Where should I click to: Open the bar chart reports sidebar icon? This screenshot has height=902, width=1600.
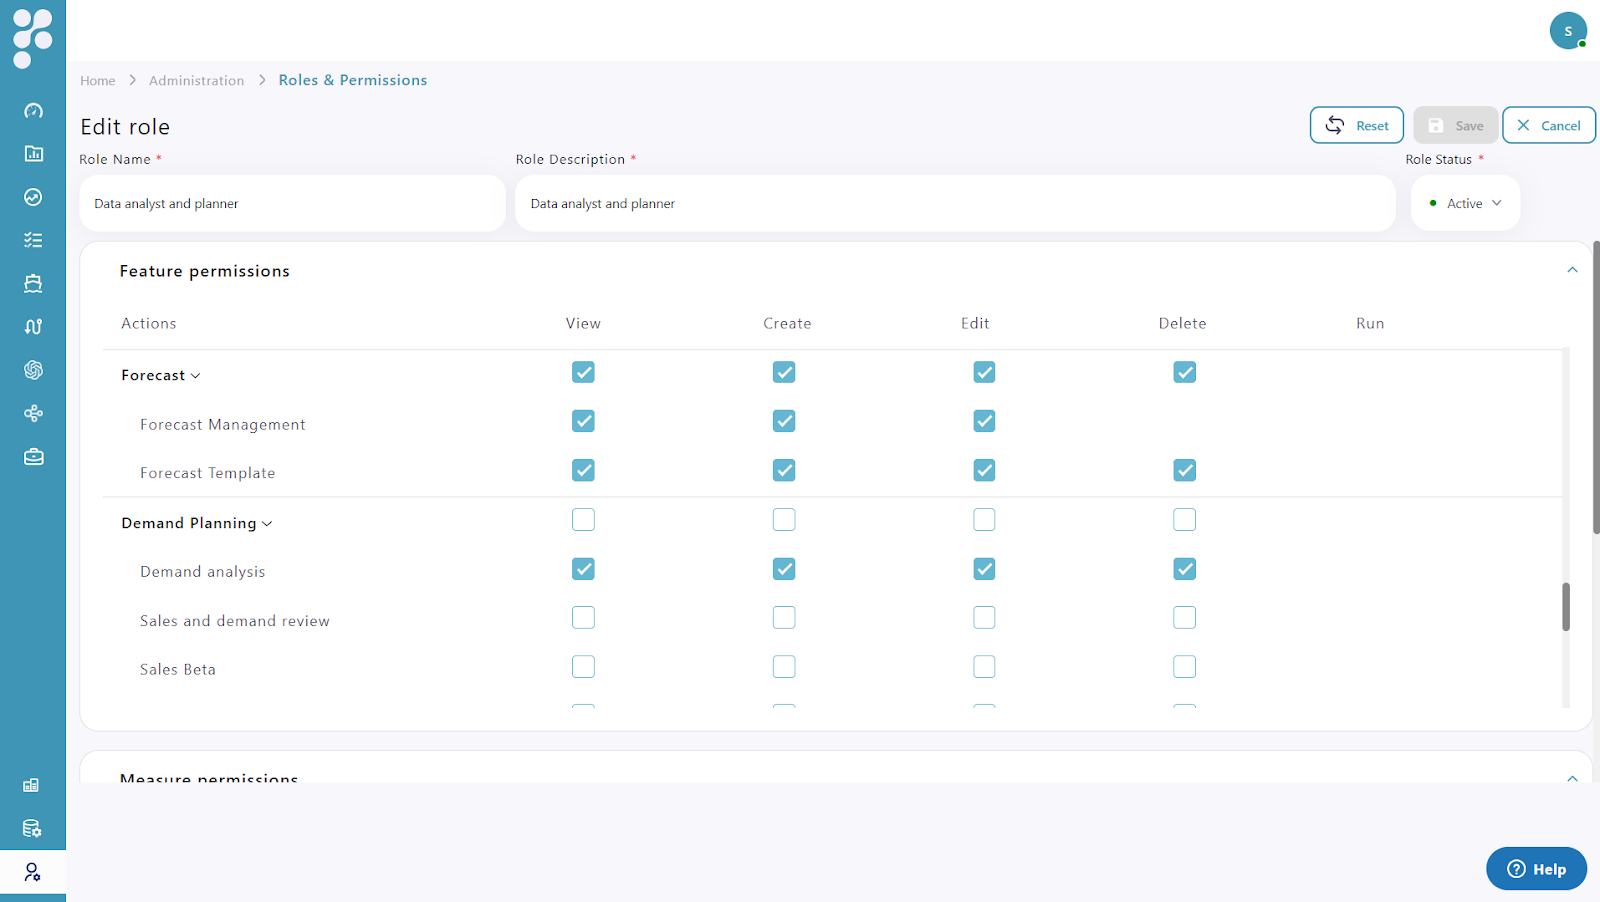[x=33, y=153]
